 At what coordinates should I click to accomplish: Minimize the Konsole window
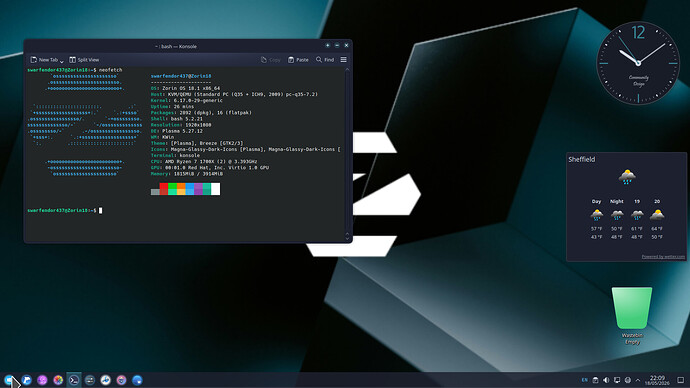337,45
